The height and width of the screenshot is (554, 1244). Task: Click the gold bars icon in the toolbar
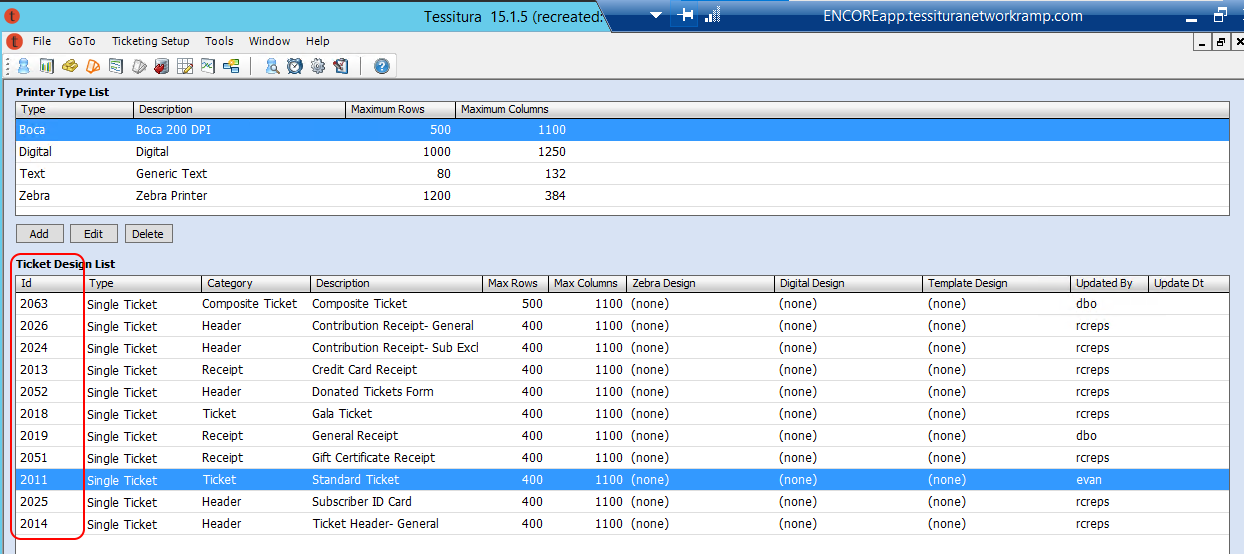[70, 67]
